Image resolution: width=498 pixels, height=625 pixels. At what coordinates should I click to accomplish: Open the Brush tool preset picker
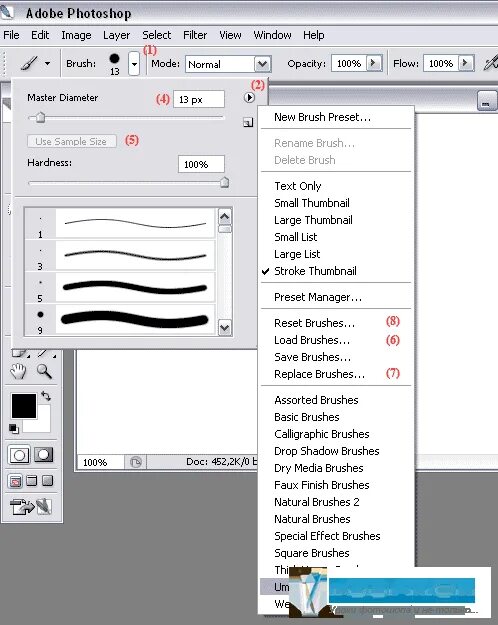coord(35,63)
